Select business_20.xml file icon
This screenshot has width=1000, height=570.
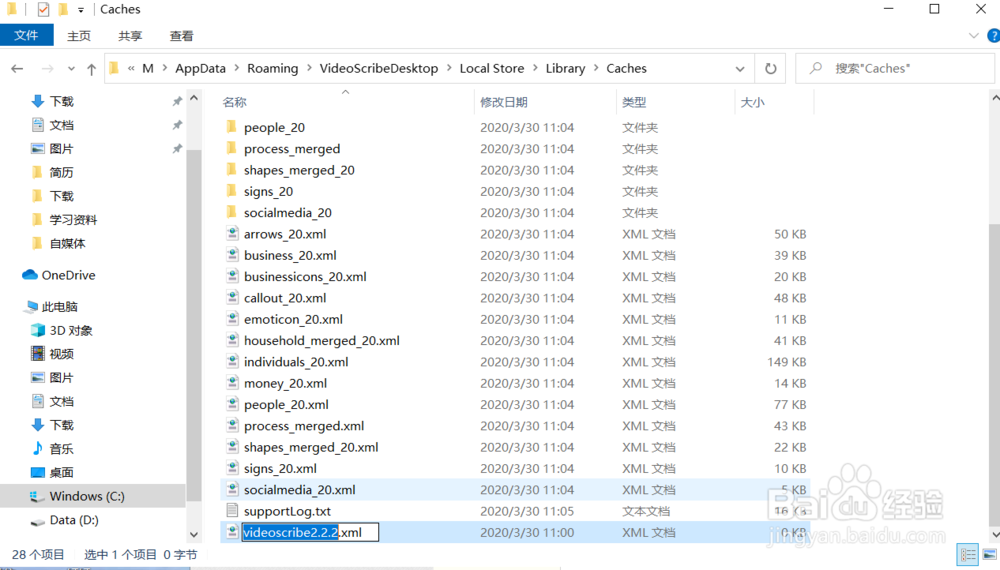[232, 255]
